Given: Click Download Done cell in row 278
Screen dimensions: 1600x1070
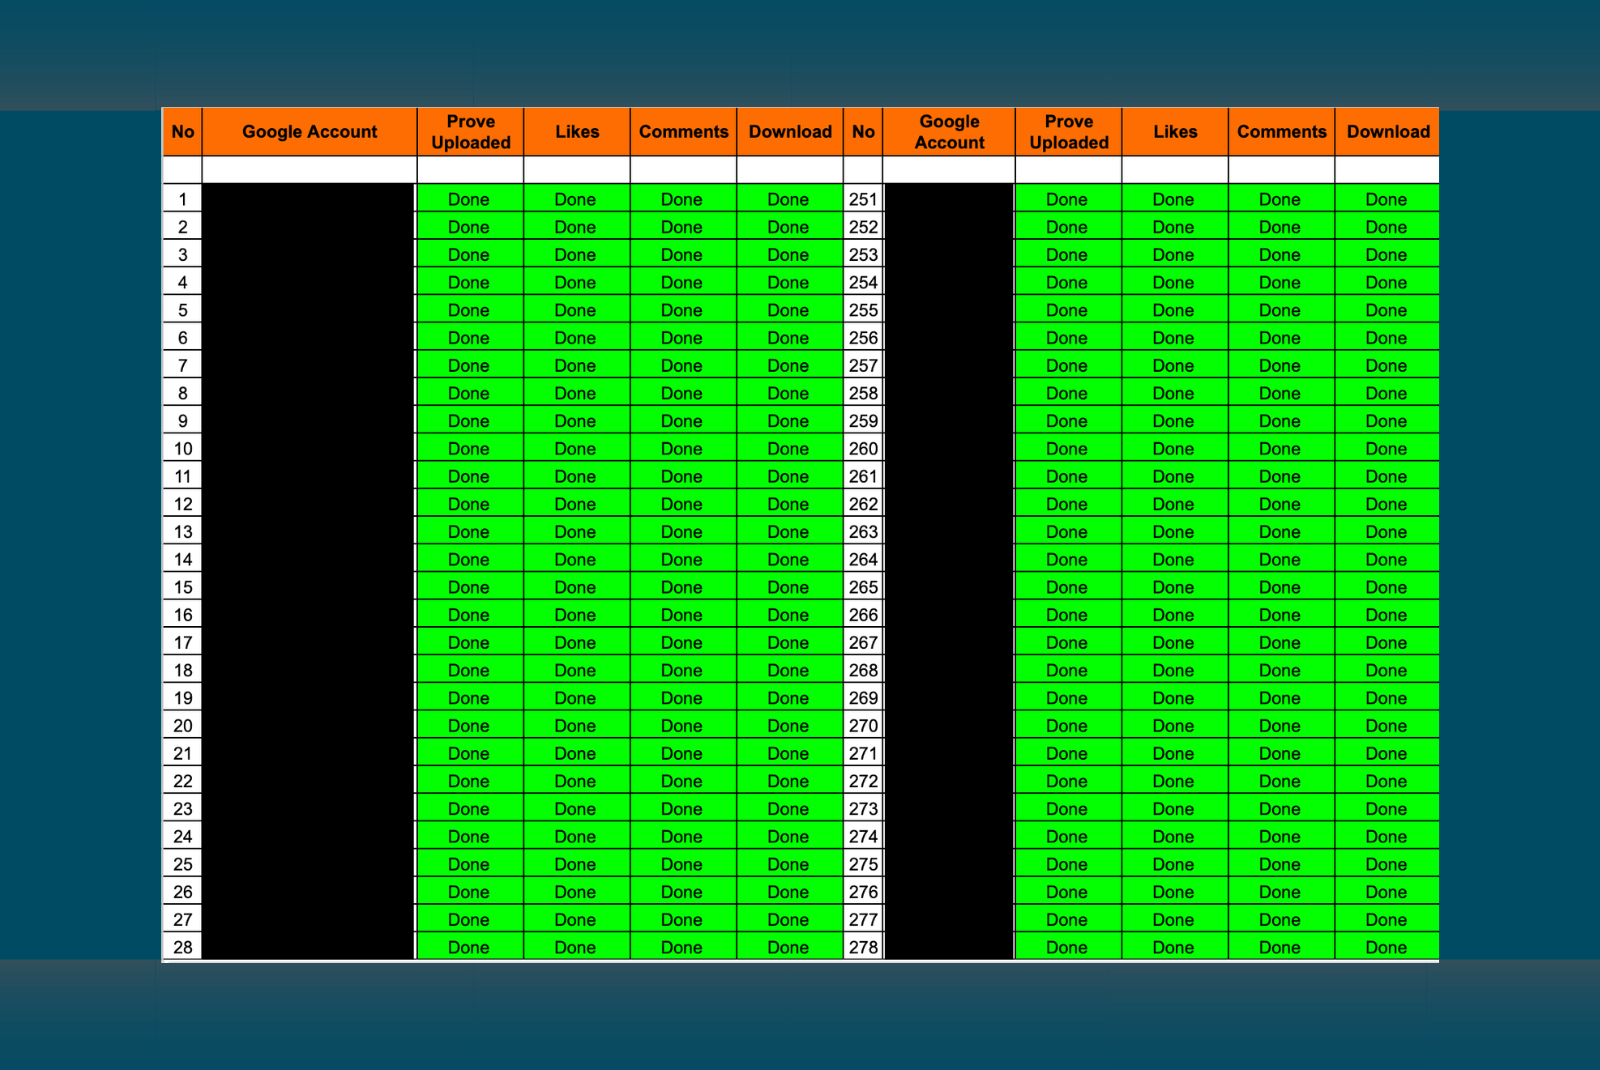Looking at the screenshot, I should (1388, 947).
